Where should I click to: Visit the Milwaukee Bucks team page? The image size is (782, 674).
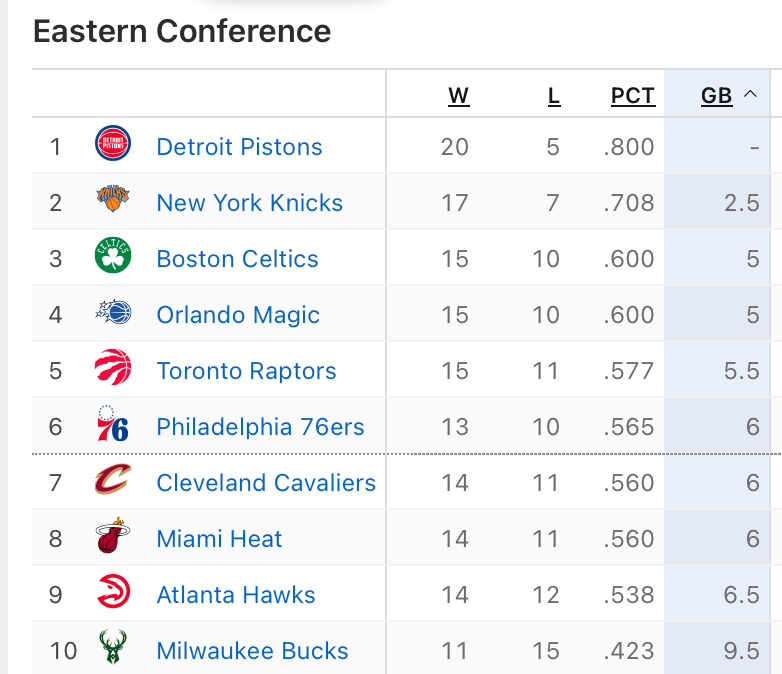tap(252, 651)
